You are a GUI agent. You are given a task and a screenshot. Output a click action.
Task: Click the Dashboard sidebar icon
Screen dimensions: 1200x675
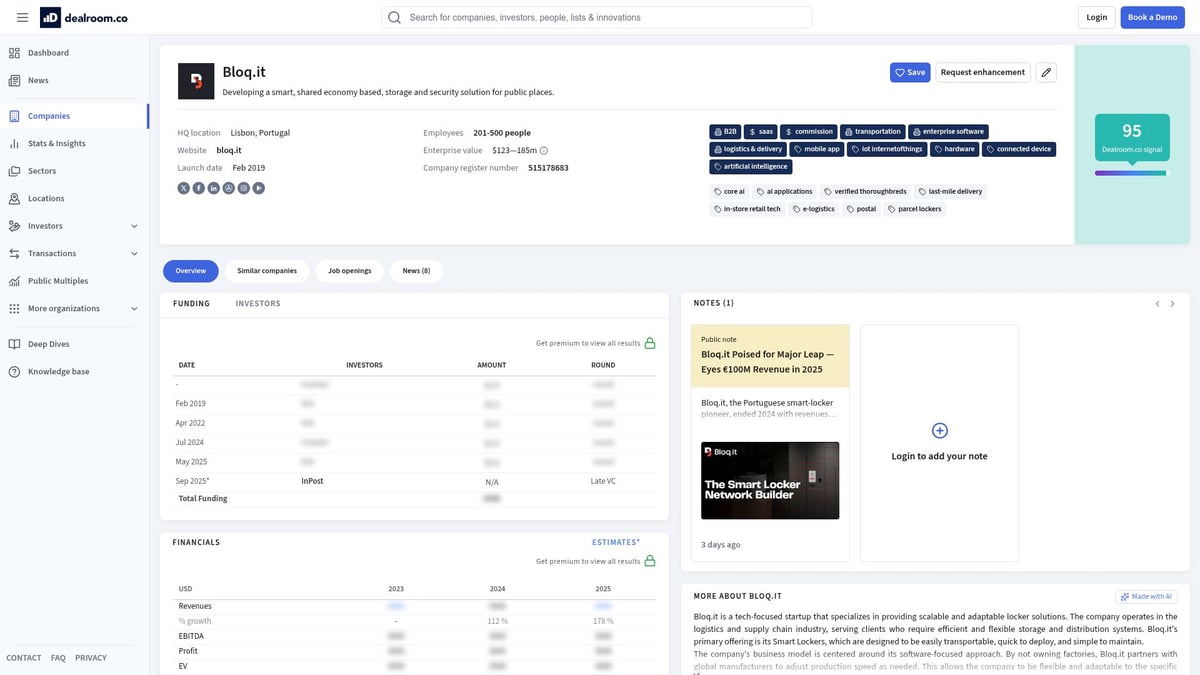(15, 53)
